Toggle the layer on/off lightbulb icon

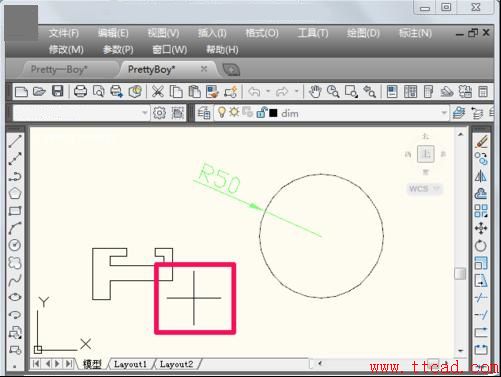coord(222,112)
